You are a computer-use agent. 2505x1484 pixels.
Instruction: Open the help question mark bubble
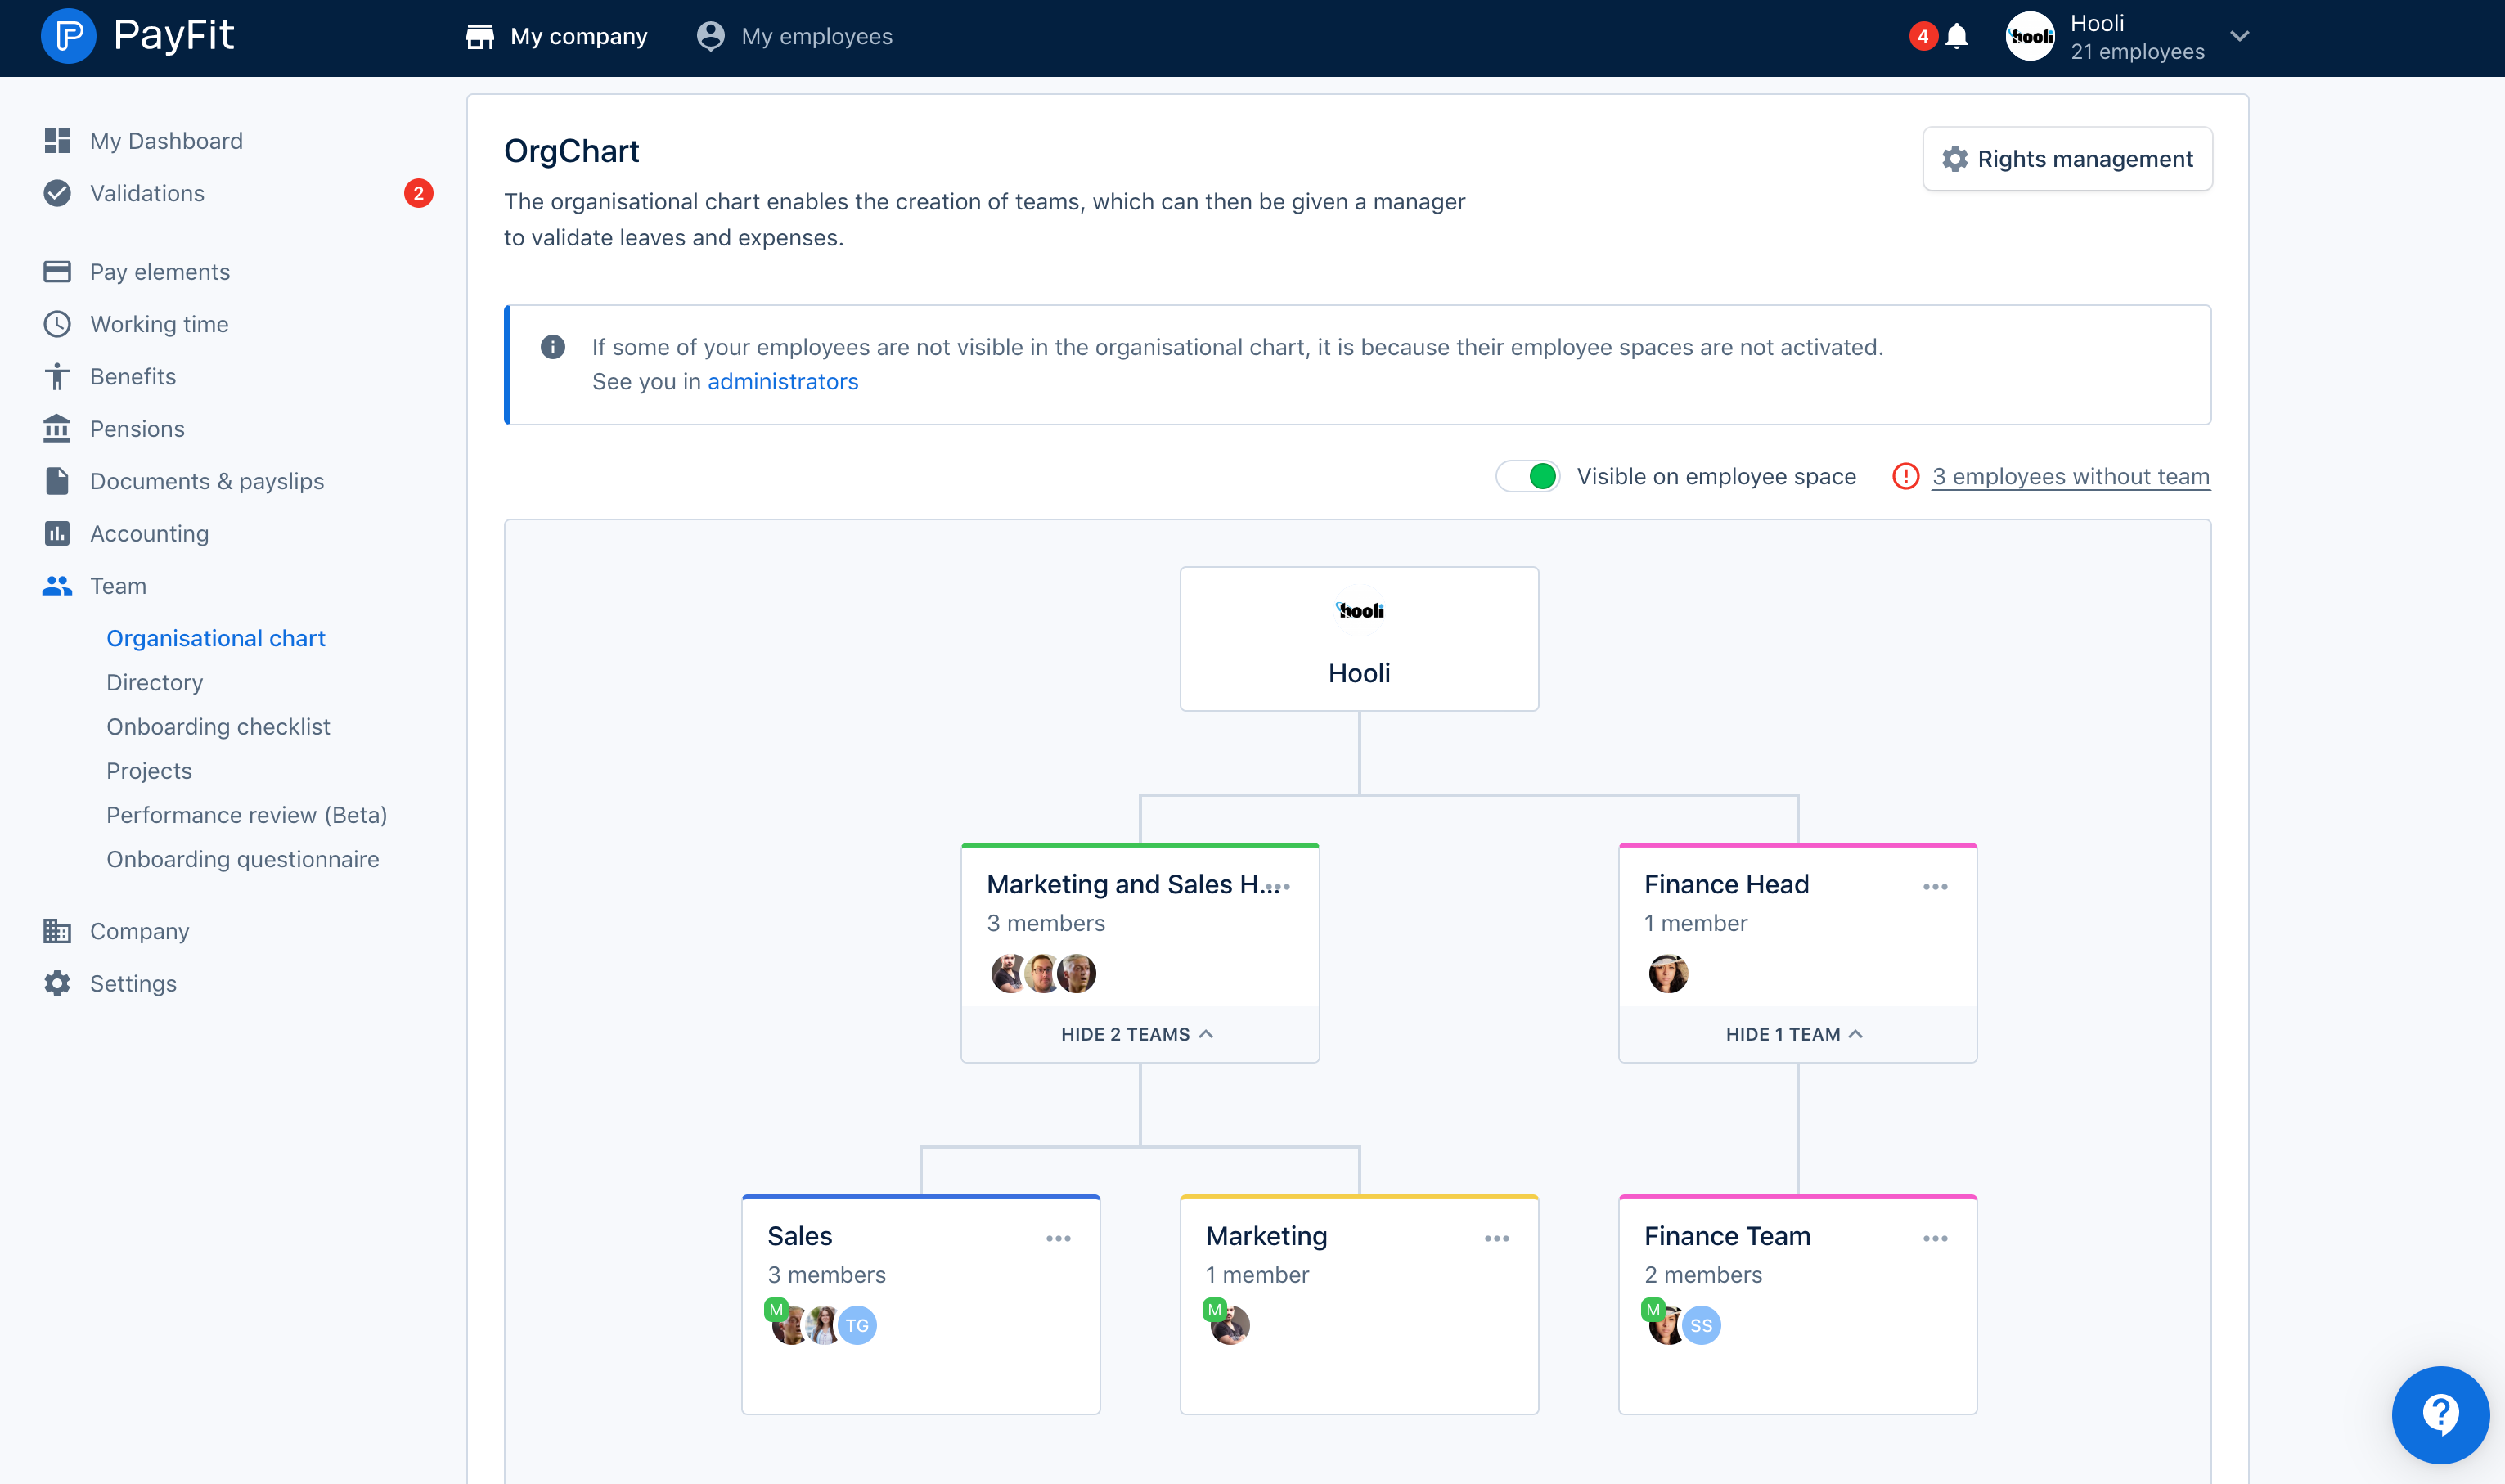coord(2439,1414)
